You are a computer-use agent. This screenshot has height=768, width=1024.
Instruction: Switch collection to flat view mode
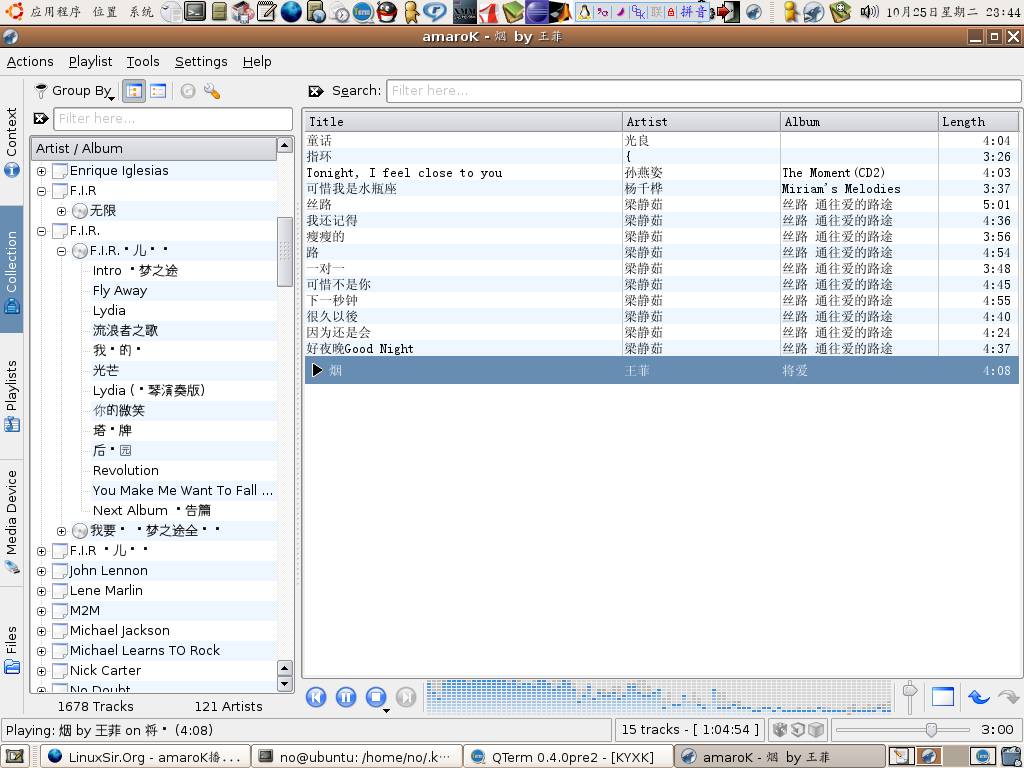158,91
